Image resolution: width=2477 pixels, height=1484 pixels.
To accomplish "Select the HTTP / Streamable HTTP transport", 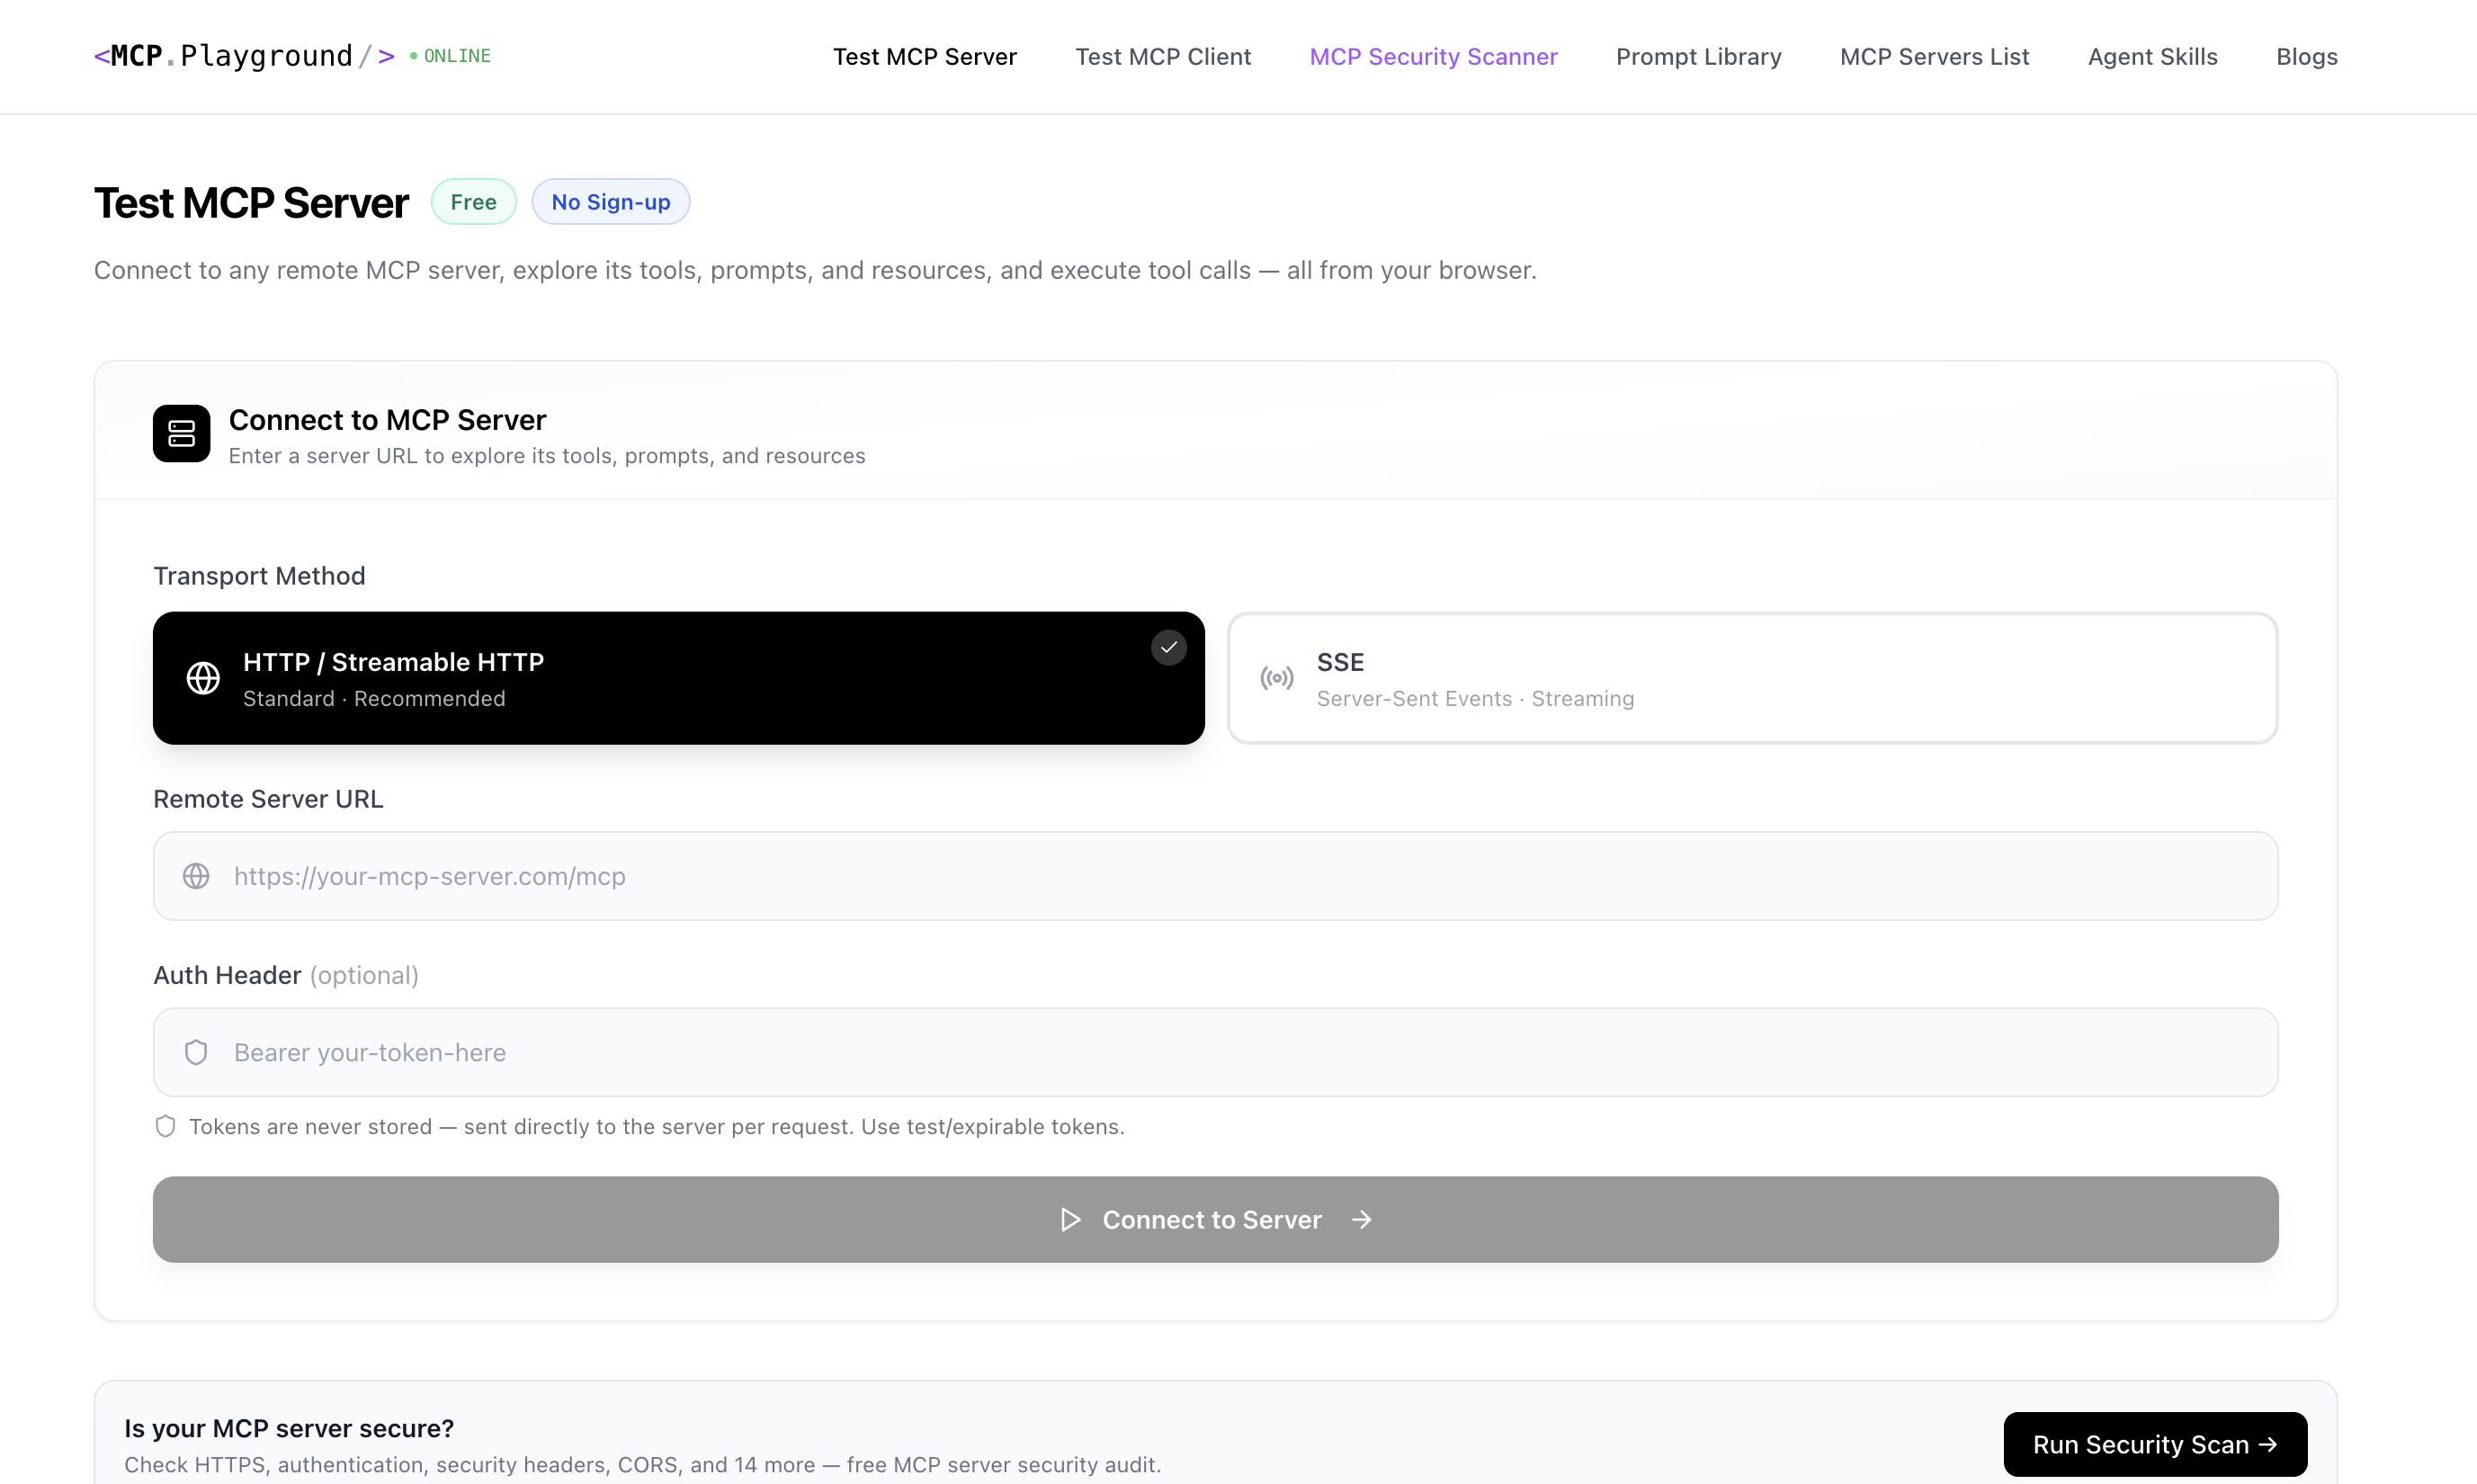I will (x=678, y=677).
